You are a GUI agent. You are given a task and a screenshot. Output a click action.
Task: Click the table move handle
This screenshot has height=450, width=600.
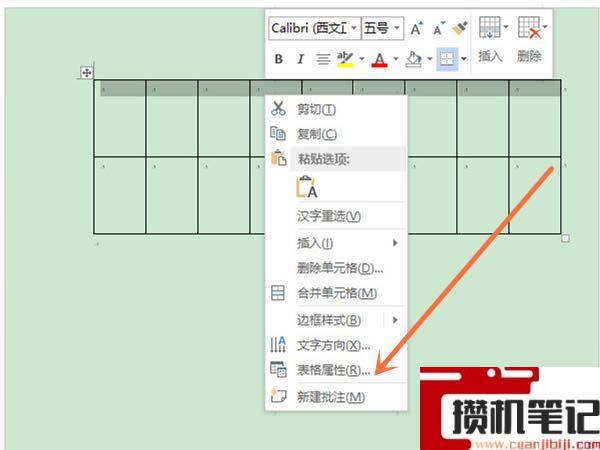point(87,72)
